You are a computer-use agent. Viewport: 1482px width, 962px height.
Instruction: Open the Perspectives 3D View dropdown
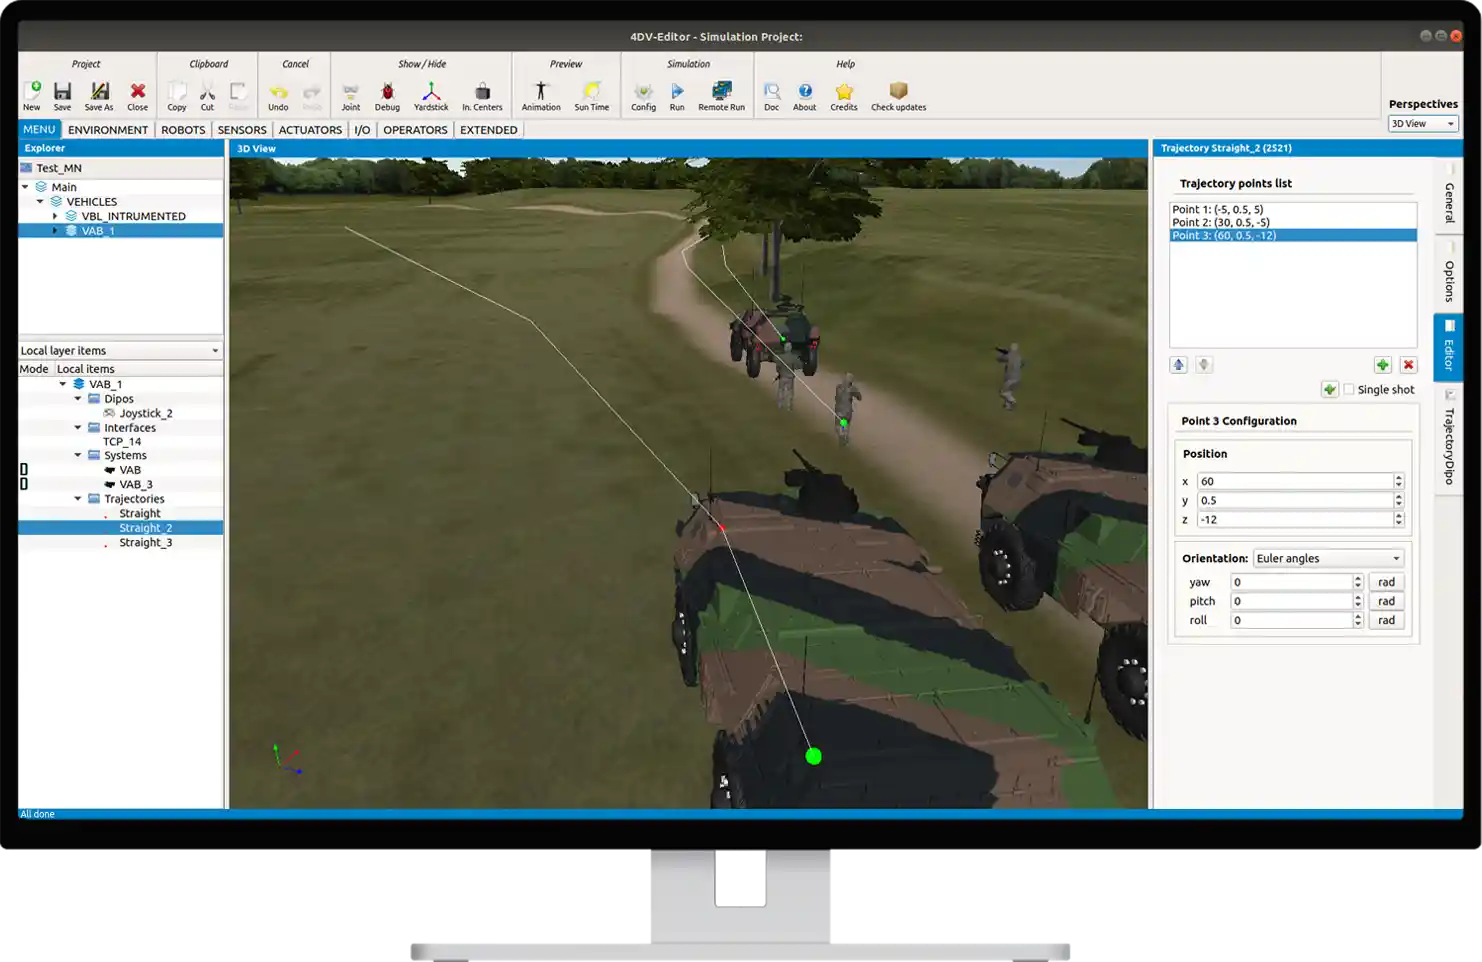click(x=1423, y=124)
